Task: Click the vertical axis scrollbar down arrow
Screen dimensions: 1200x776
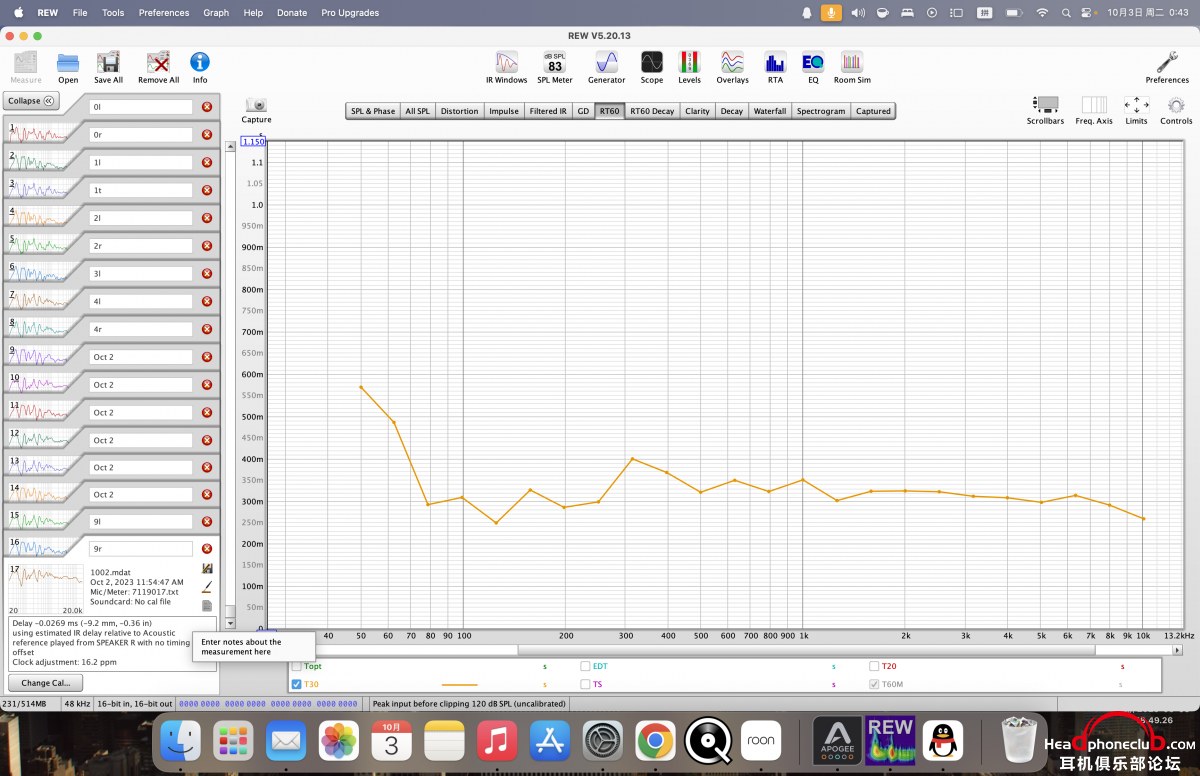Action: tap(230, 622)
